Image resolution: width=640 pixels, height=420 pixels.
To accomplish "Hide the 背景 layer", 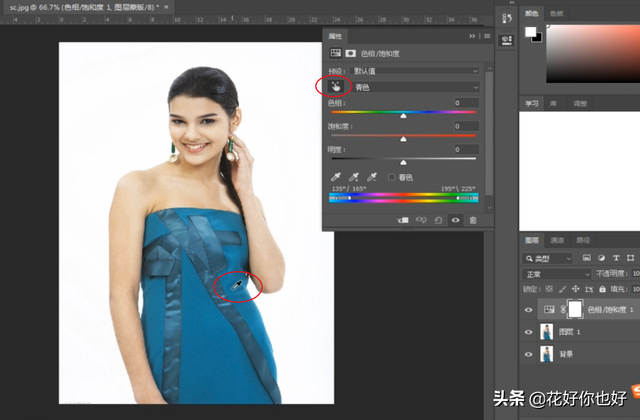I will point(528,354).
